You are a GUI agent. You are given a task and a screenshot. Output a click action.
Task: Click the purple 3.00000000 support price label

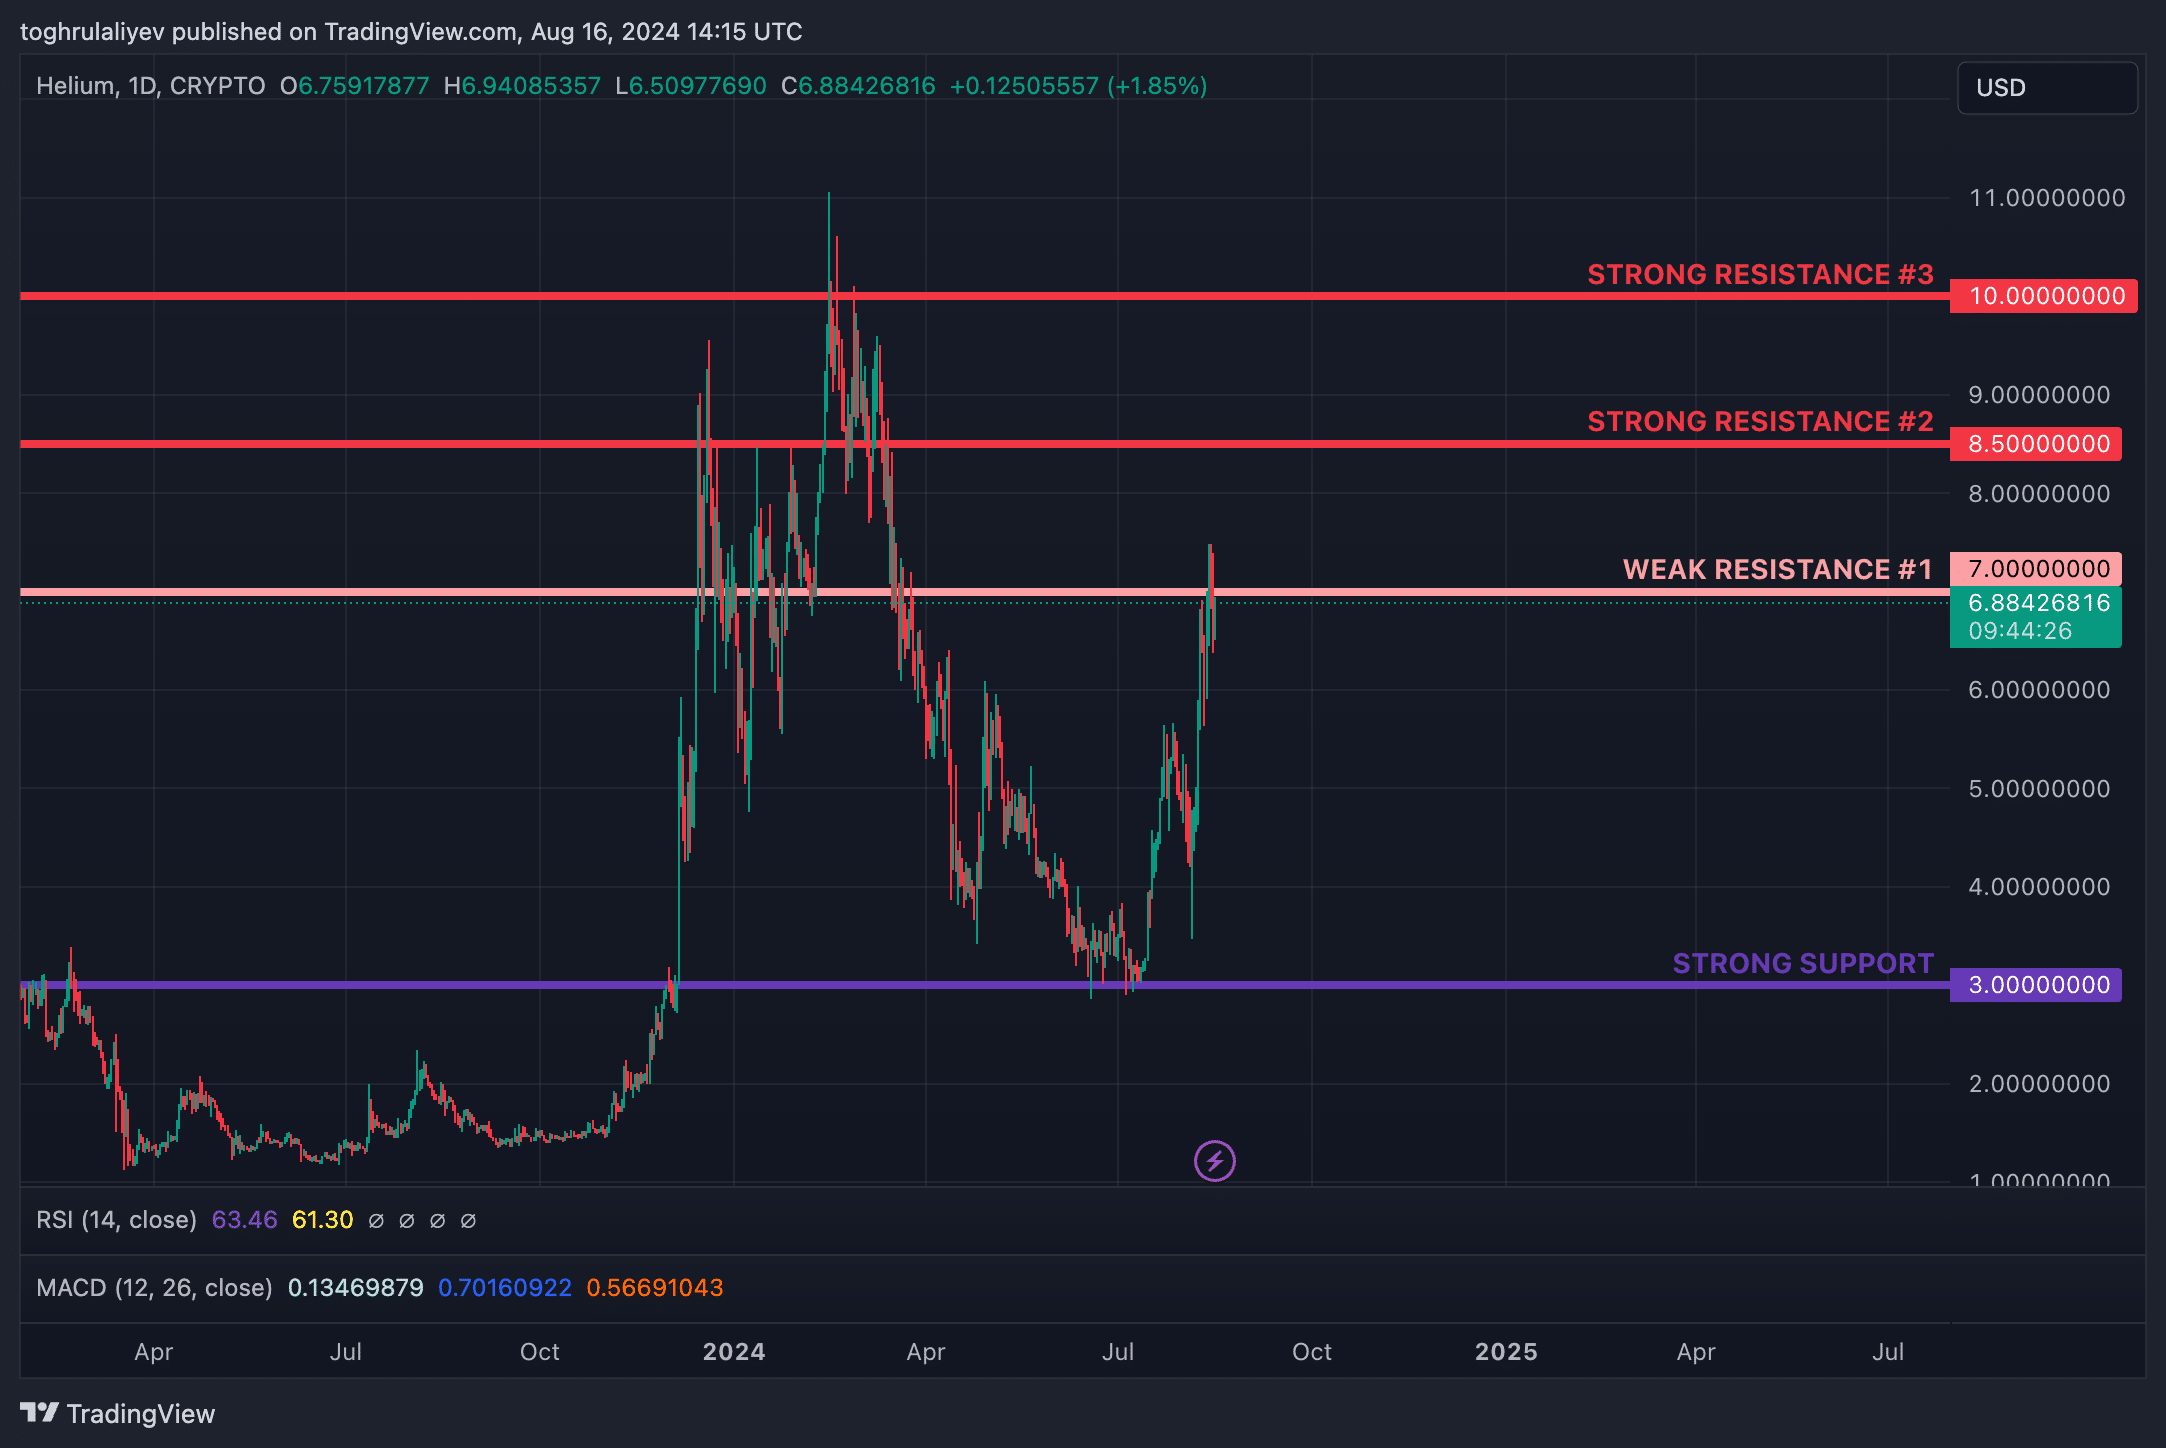click(x=2035, y=985)
